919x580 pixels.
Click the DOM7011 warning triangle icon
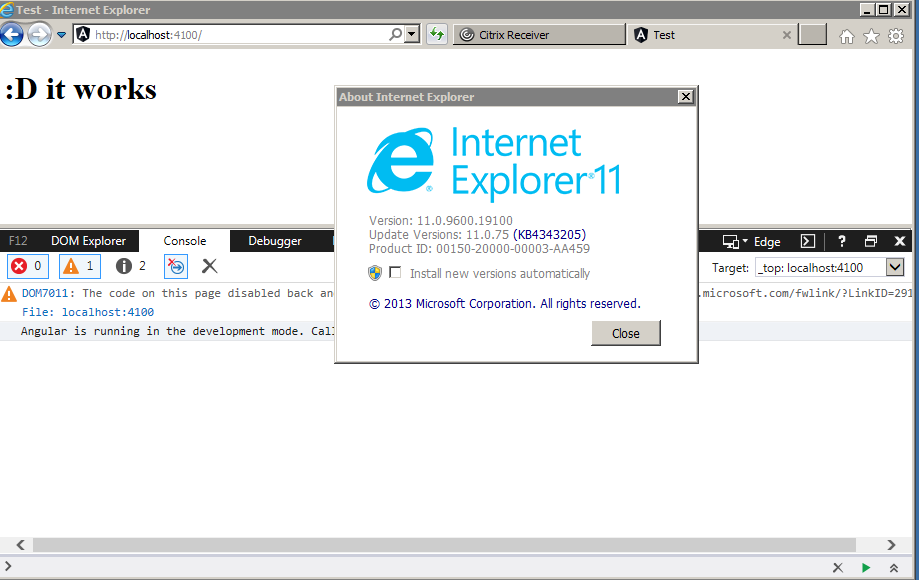(x=9, y=293)
